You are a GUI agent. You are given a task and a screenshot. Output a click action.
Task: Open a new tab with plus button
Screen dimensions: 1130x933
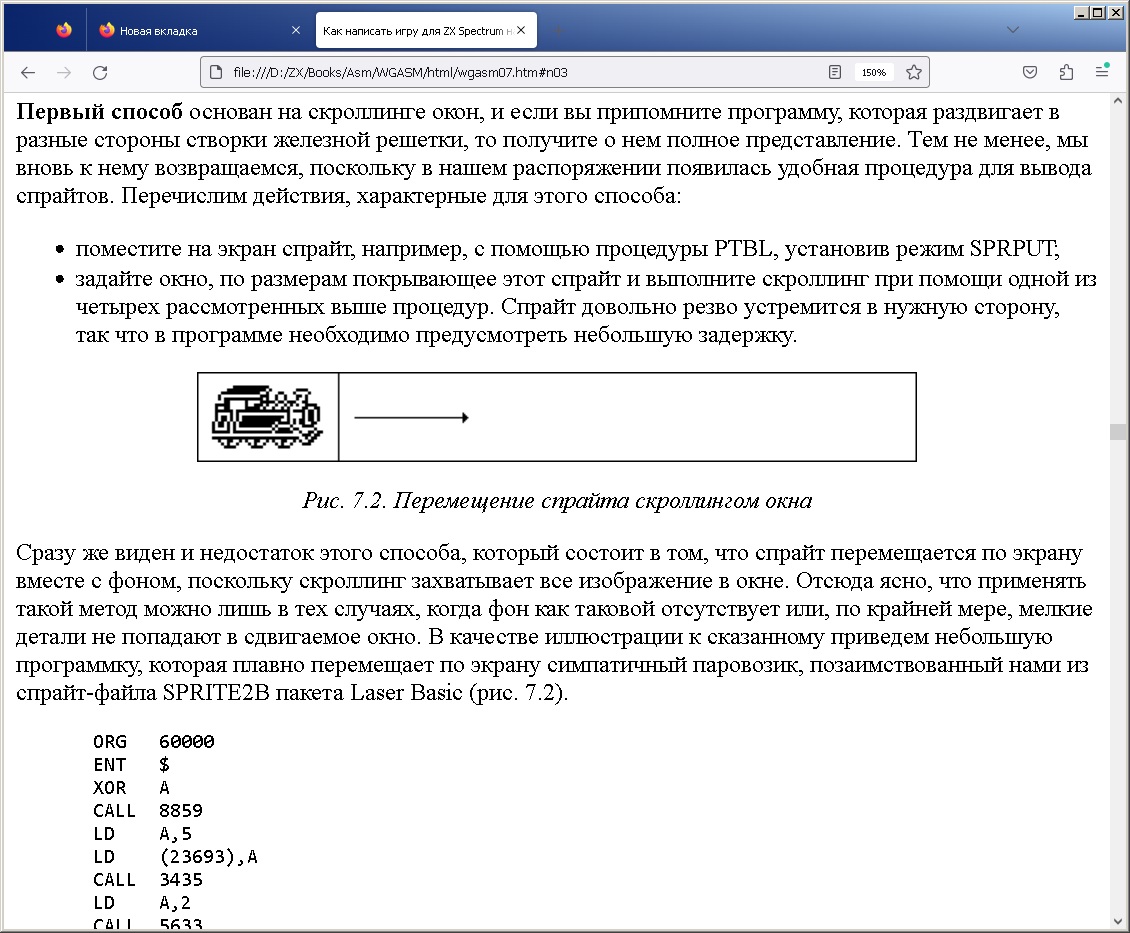pyautogui.click(x=559, y=30)
